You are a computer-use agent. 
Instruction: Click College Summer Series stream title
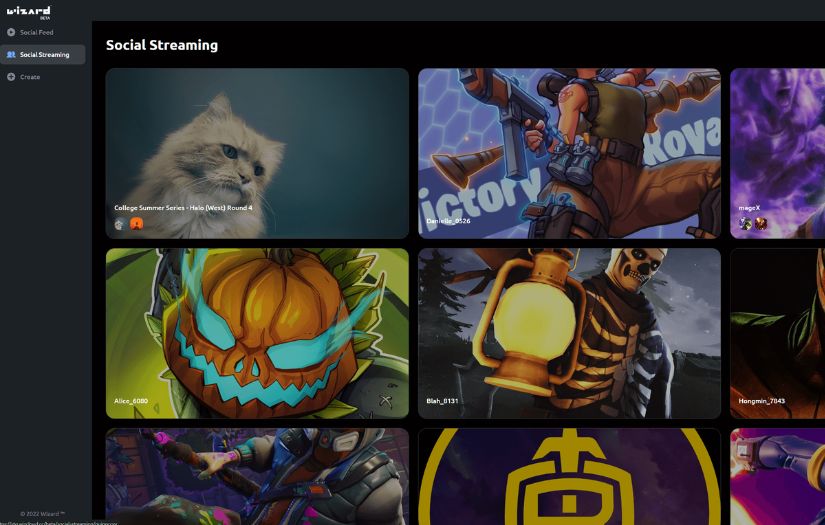coord(183,208)
